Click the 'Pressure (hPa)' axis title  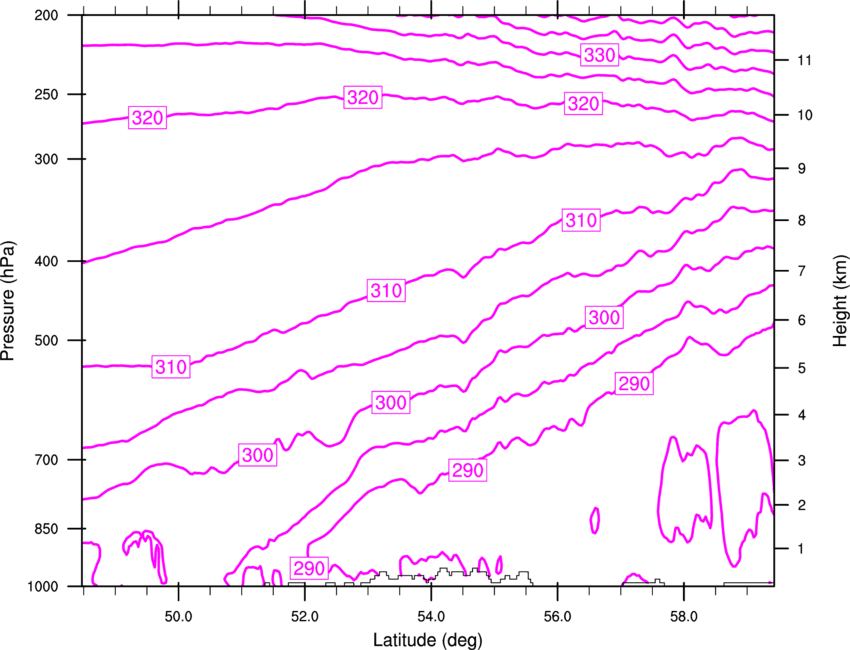click(x=8, y=300)
